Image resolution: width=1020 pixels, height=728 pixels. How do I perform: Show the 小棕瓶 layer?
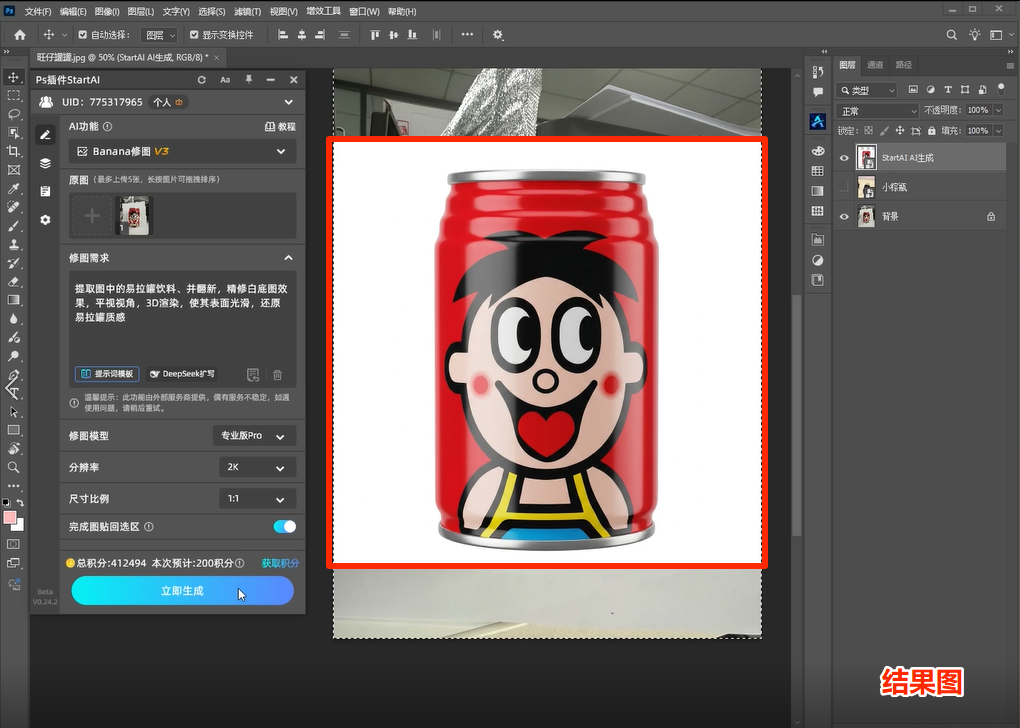[x=844, y=187]
